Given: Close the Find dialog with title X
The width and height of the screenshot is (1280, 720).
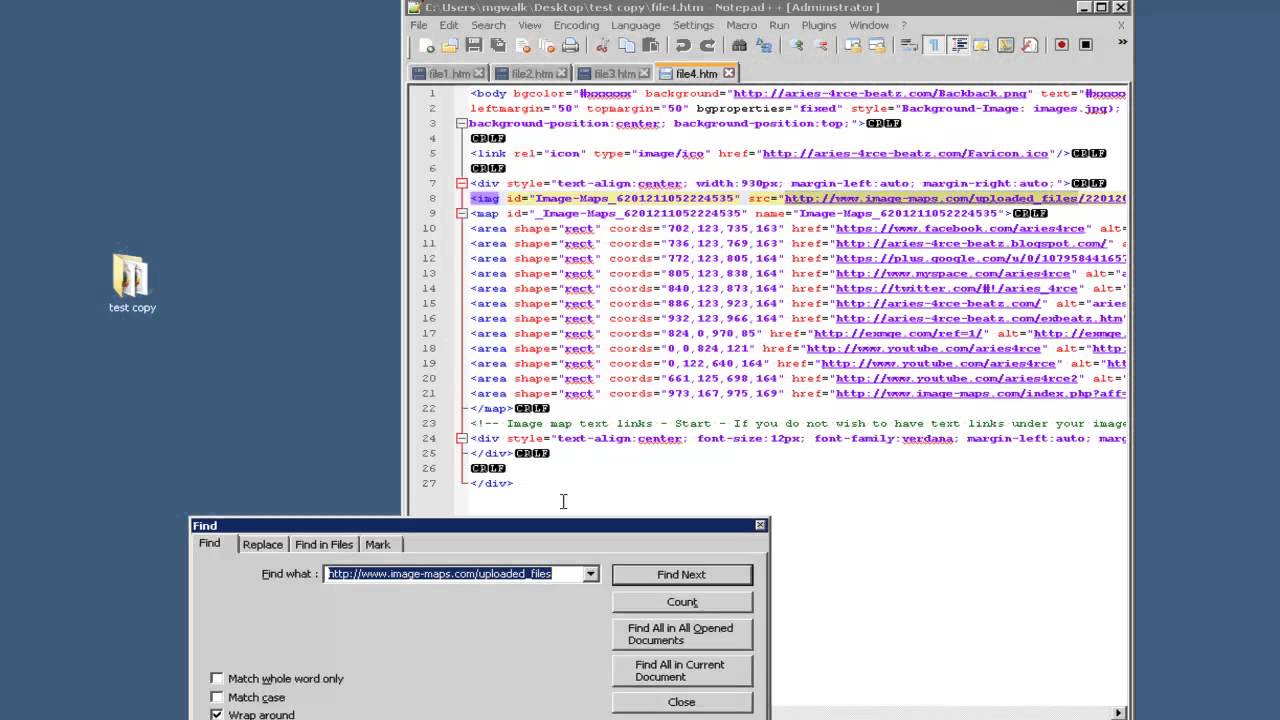Looking at the screenshot, I should pyautogui.click(x=760, y=525).
